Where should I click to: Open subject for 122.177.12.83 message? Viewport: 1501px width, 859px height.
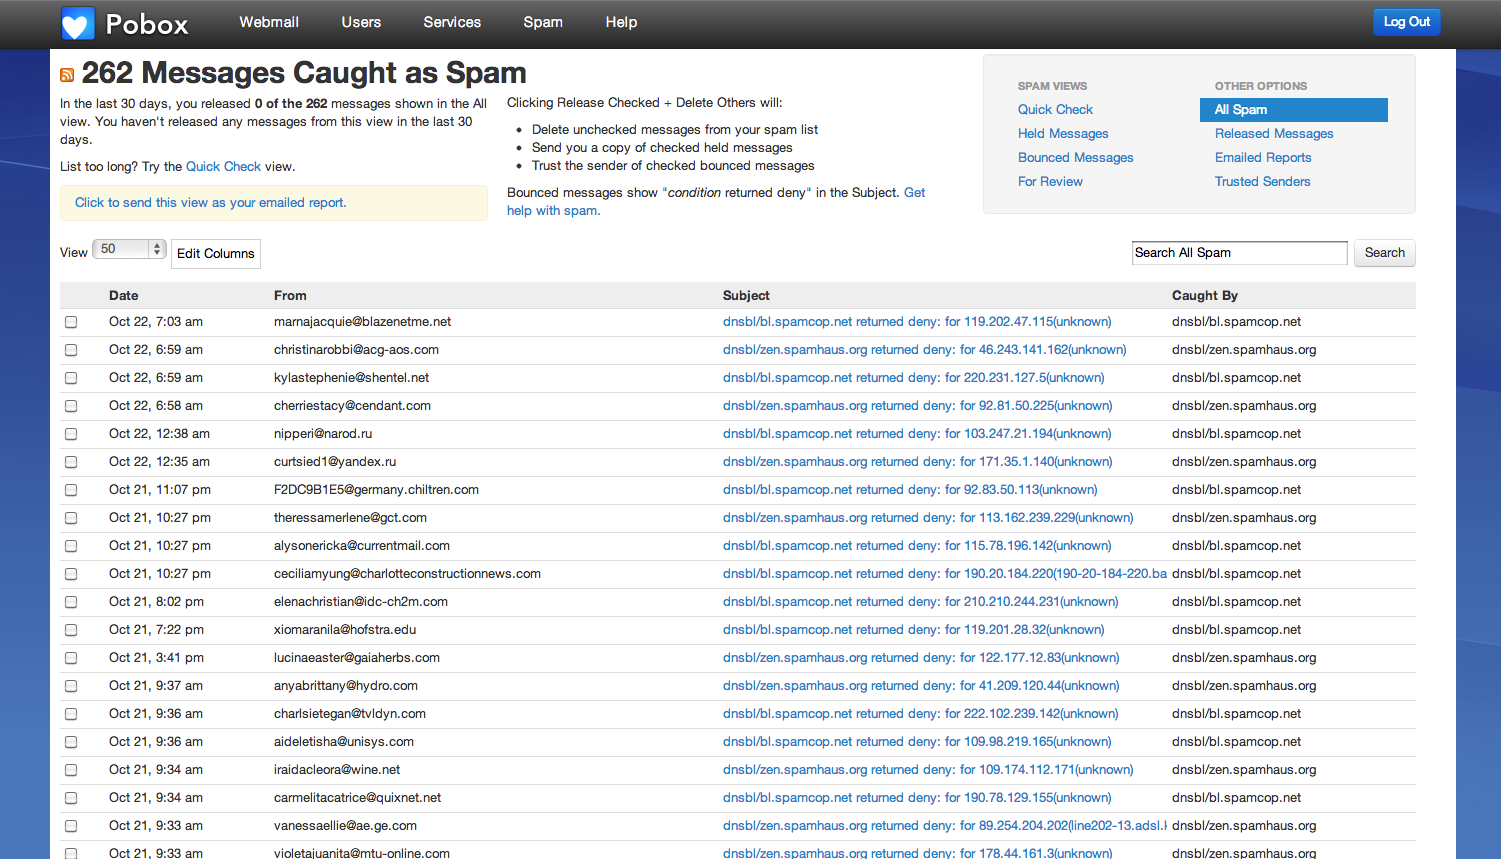click(x=921, y=658)
